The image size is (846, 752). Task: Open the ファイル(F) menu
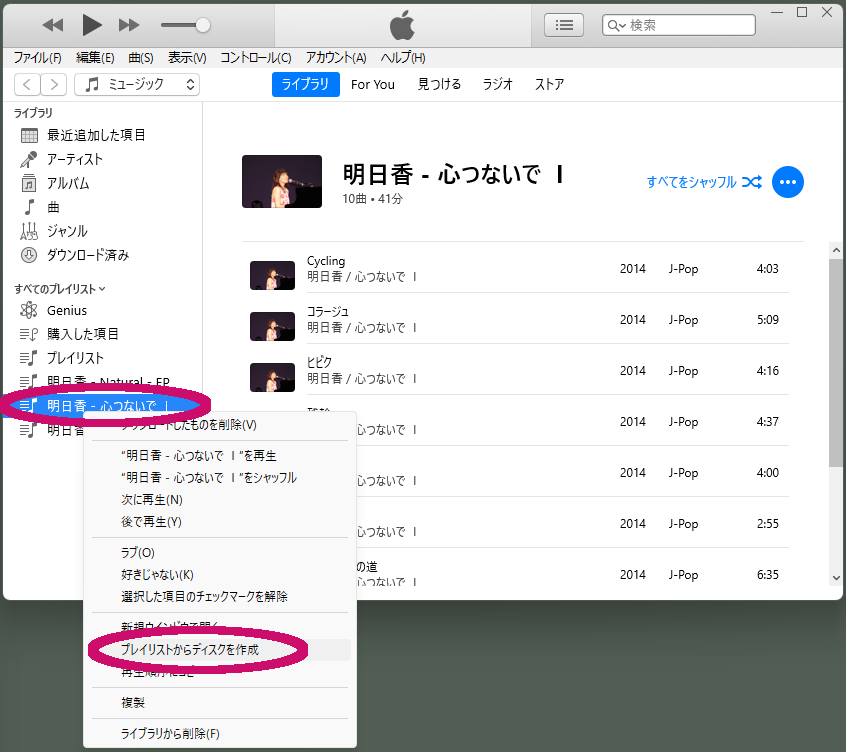(37, 58)
